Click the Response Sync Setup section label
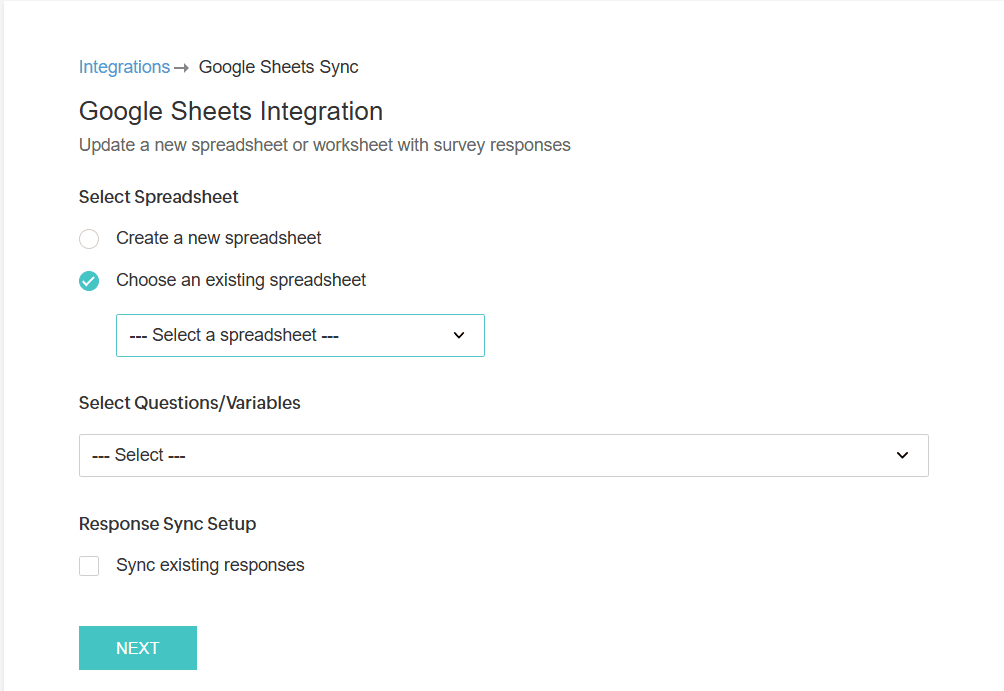 point(167,524)
